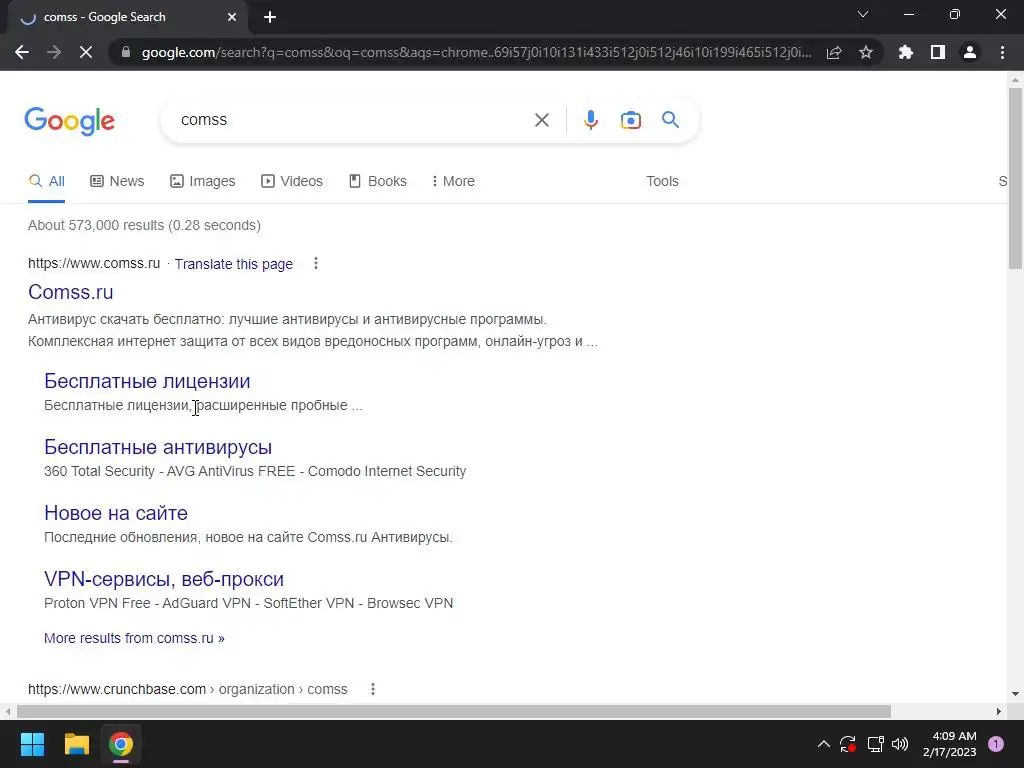View site security lock info
The height and width of the screenshot is (768, 1024).
[x=126, y=52]
